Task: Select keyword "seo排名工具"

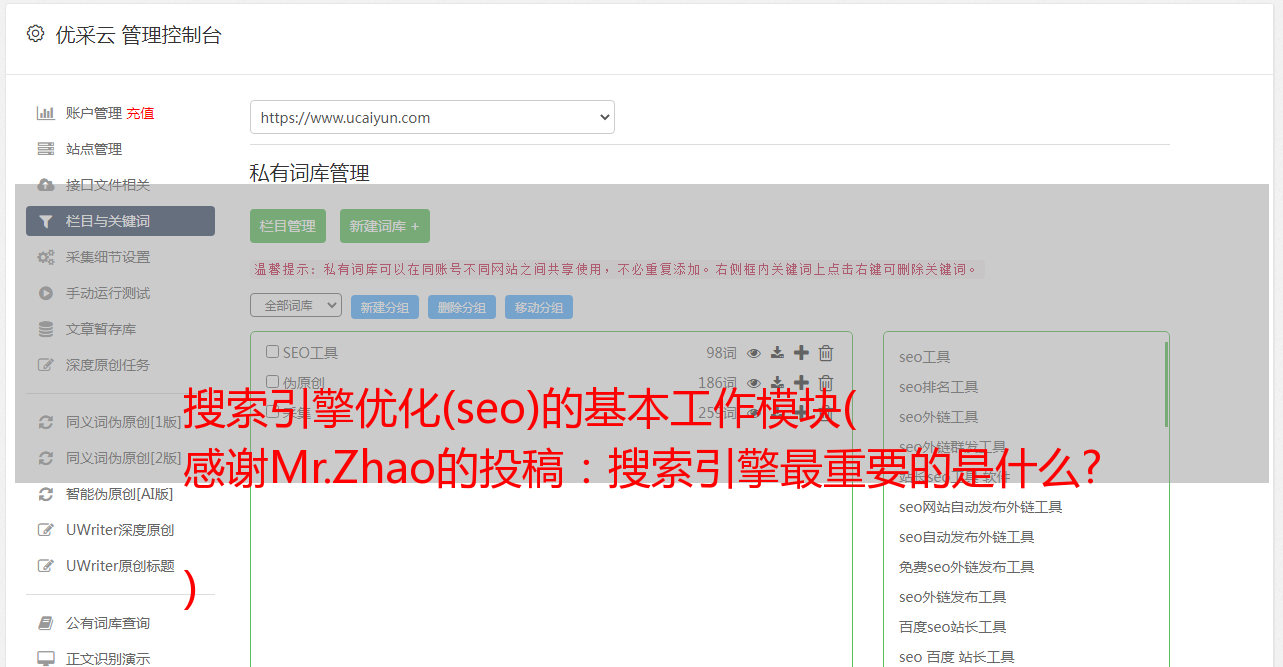Action: pyautogui.click(x=939, y=387)
